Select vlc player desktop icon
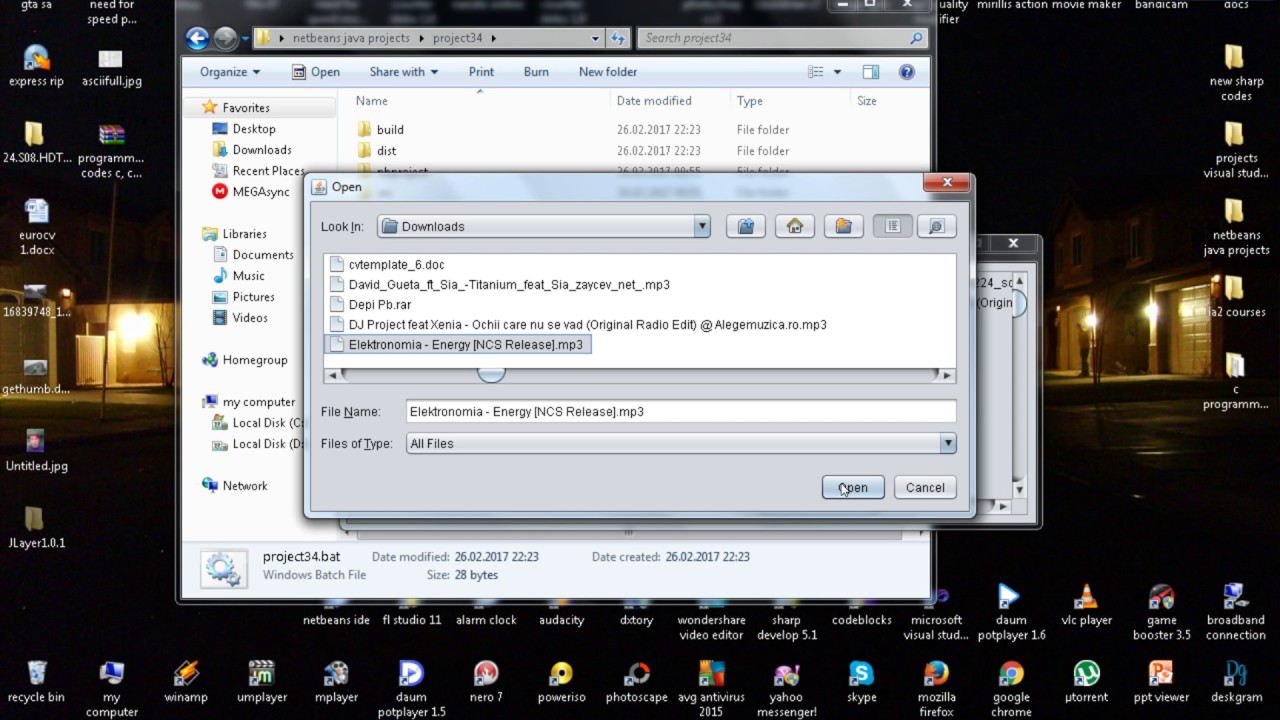Screen dimensions: 1280x720 point(1086,605)
